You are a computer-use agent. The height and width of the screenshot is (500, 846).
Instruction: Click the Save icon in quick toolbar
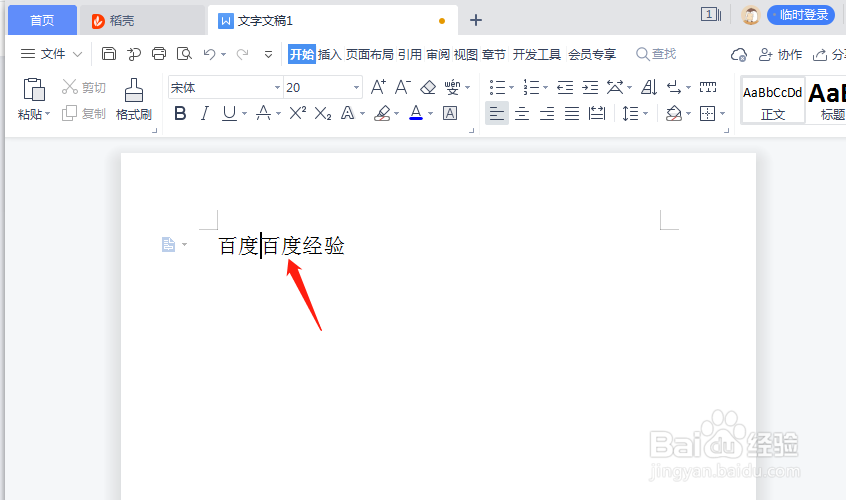[x=109, y=53]
